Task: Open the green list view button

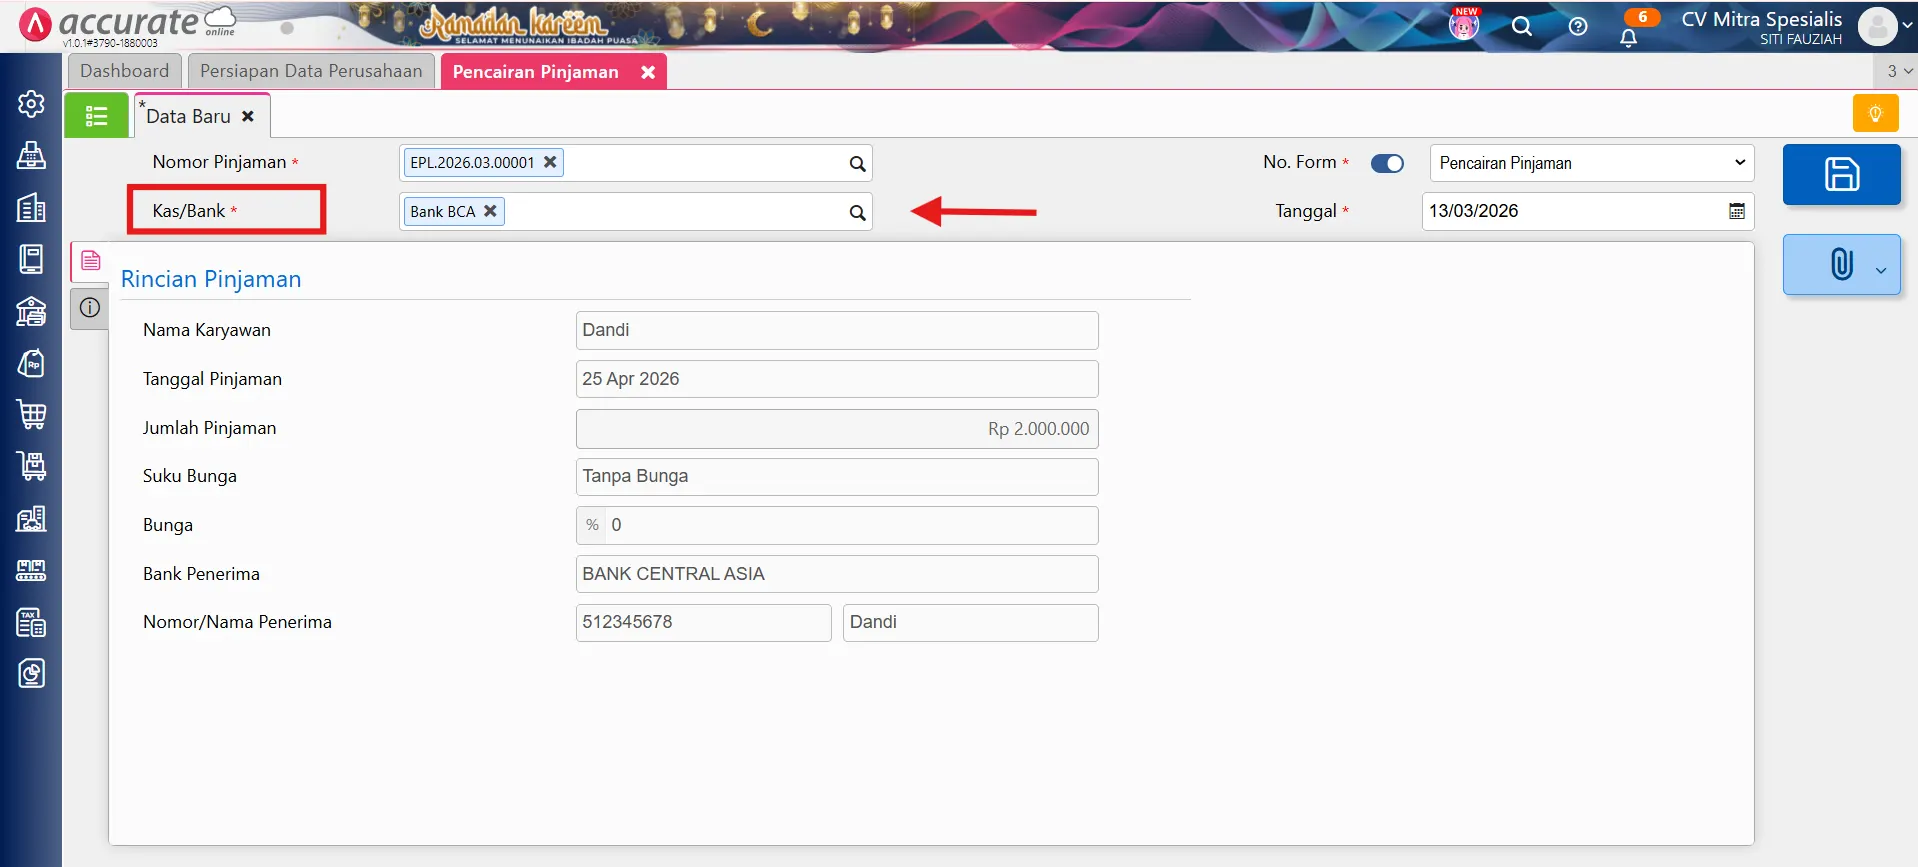Action: [x=97, y=116]
